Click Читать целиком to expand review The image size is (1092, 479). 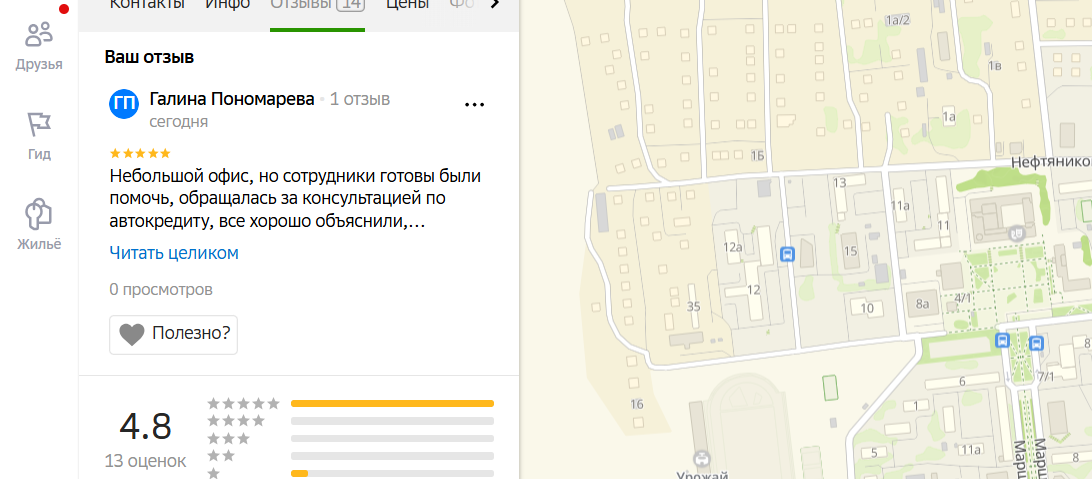pos(174,253)
